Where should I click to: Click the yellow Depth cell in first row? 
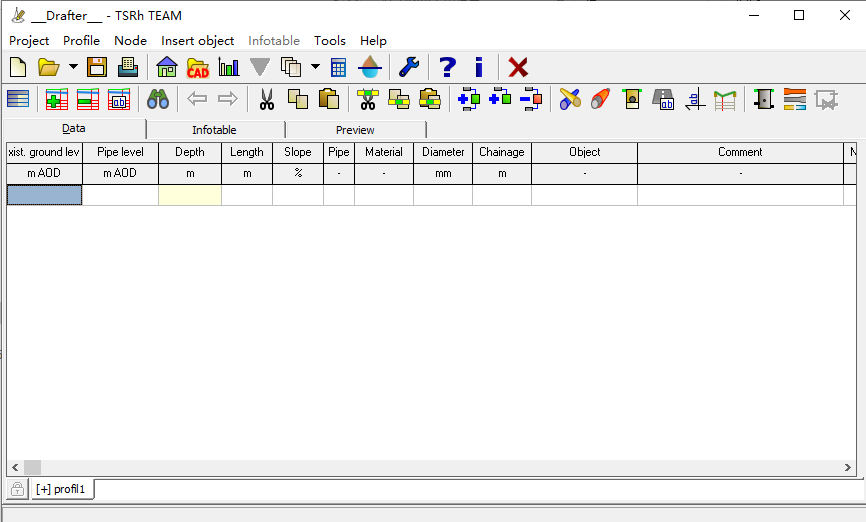190,195
